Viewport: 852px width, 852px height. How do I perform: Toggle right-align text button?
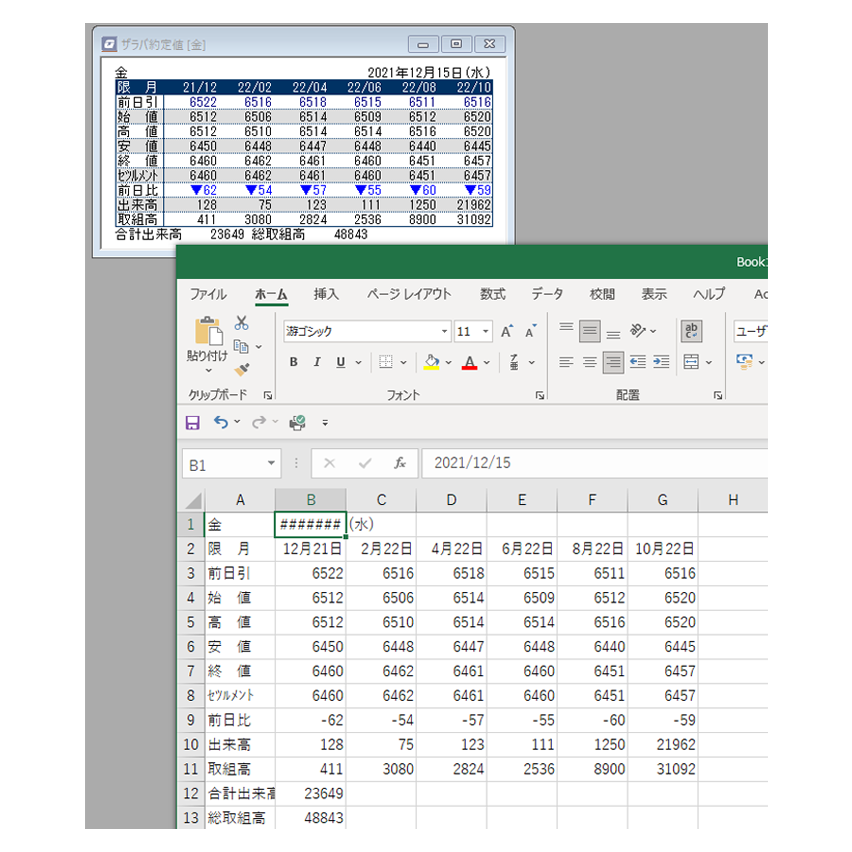click(x=613, y=362)
